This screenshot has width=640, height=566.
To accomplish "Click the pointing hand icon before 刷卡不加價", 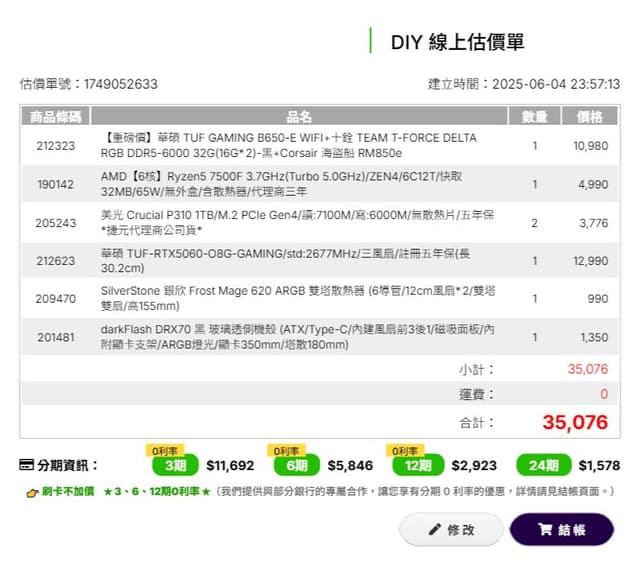I will (32, 492).
